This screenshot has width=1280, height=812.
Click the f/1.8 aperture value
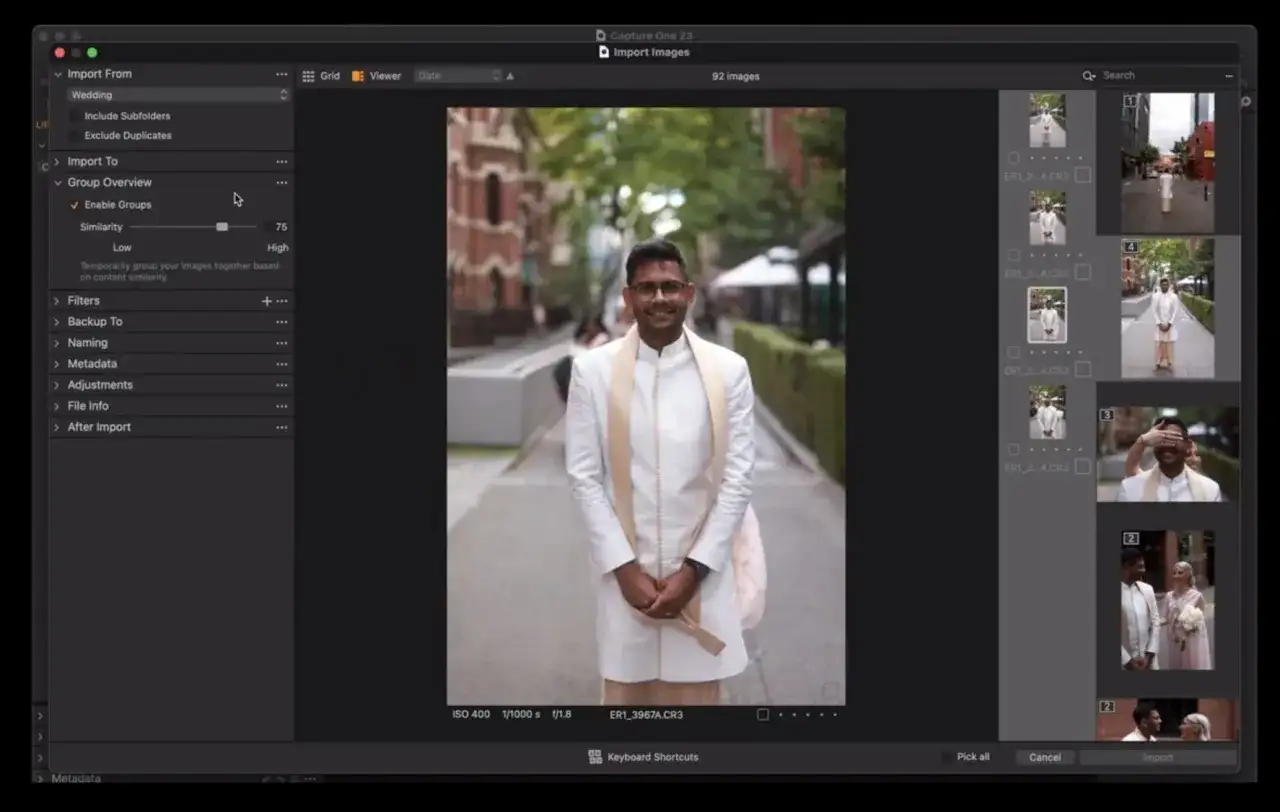click(561, 715)
